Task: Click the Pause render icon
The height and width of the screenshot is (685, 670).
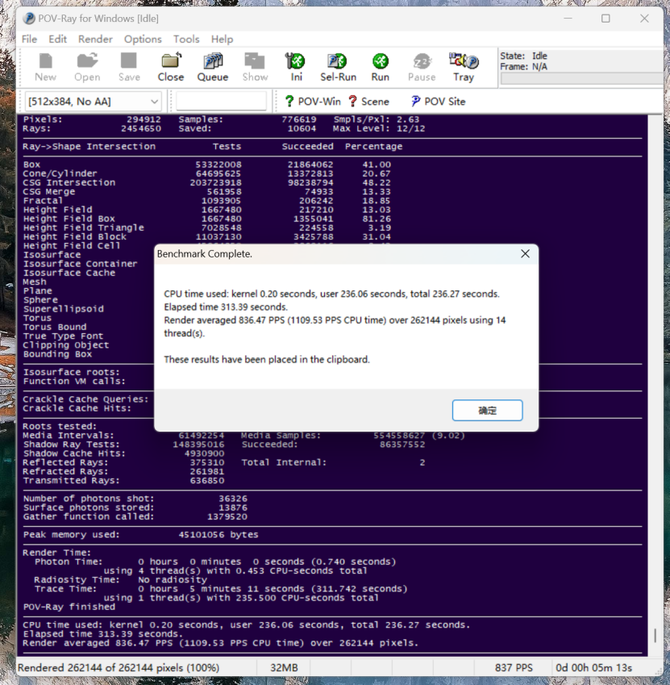Action: [421, 67]
